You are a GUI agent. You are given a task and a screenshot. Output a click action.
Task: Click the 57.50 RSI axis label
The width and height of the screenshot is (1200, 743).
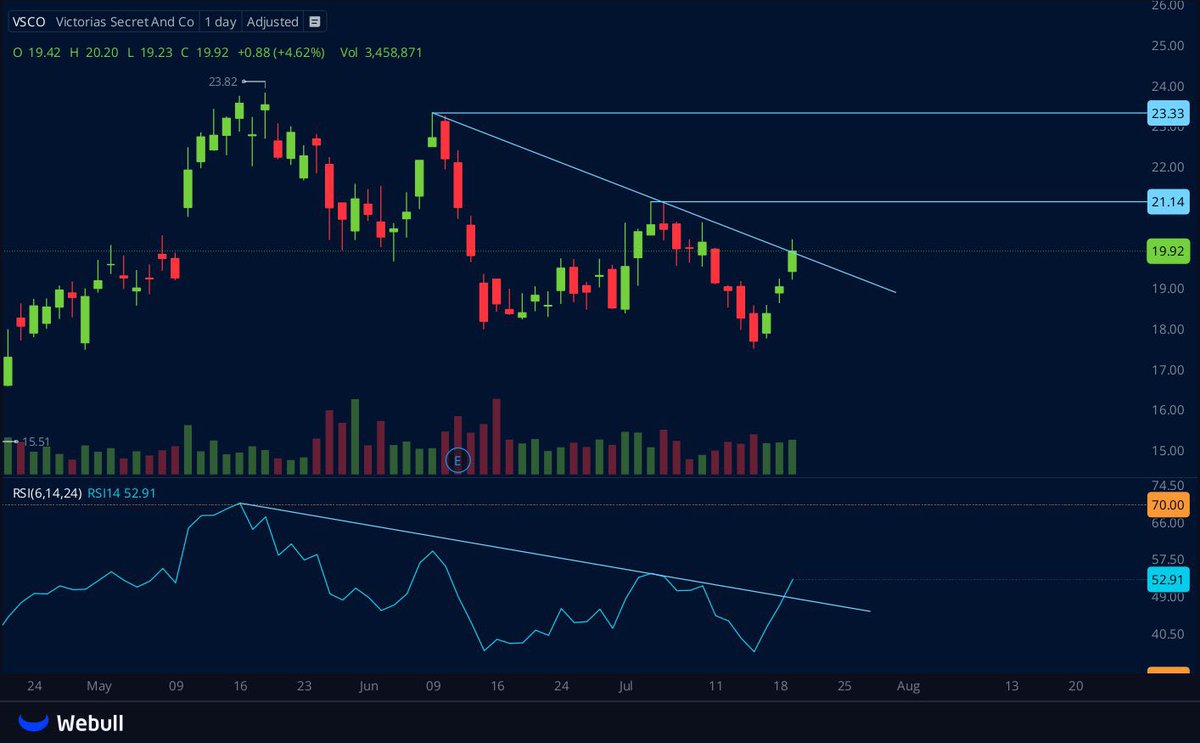(x=1168, y=558)
